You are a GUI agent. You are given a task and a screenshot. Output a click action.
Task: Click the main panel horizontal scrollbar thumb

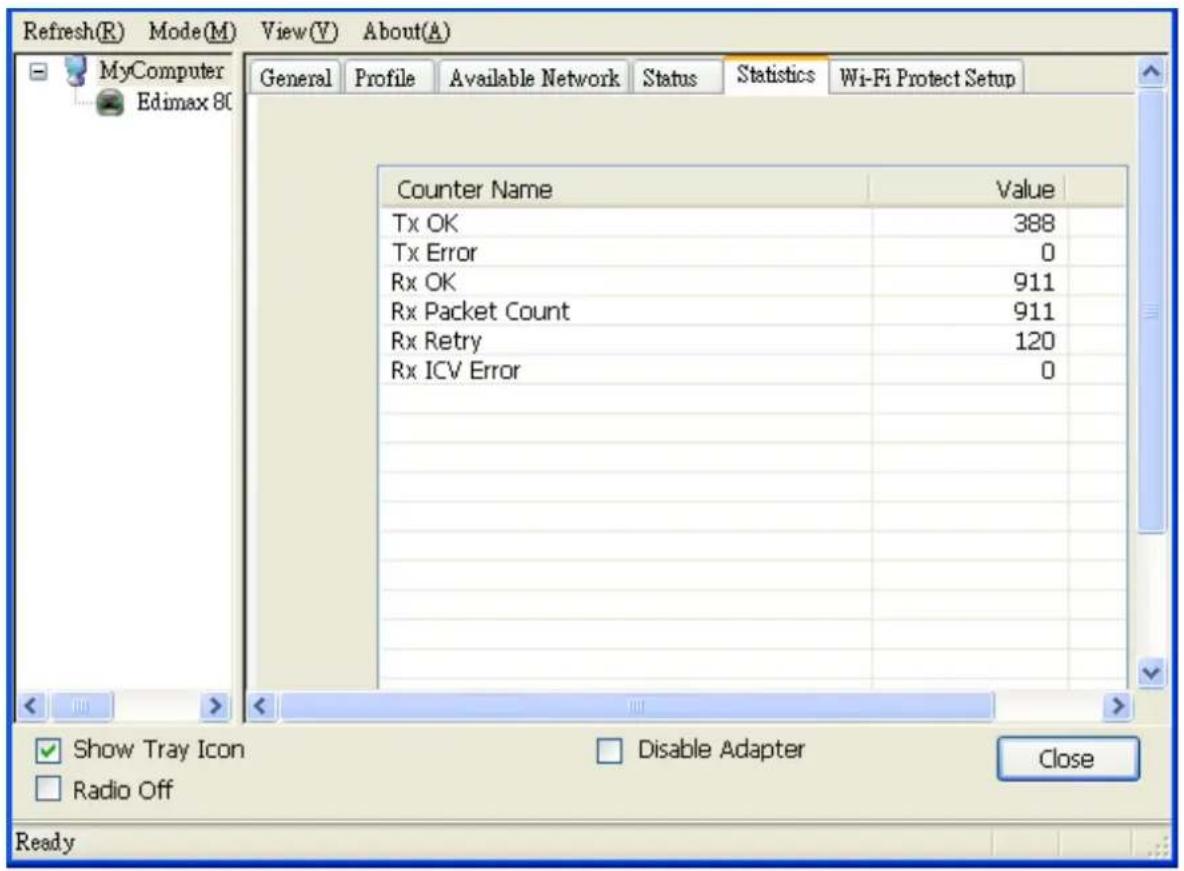click(637, 706)
